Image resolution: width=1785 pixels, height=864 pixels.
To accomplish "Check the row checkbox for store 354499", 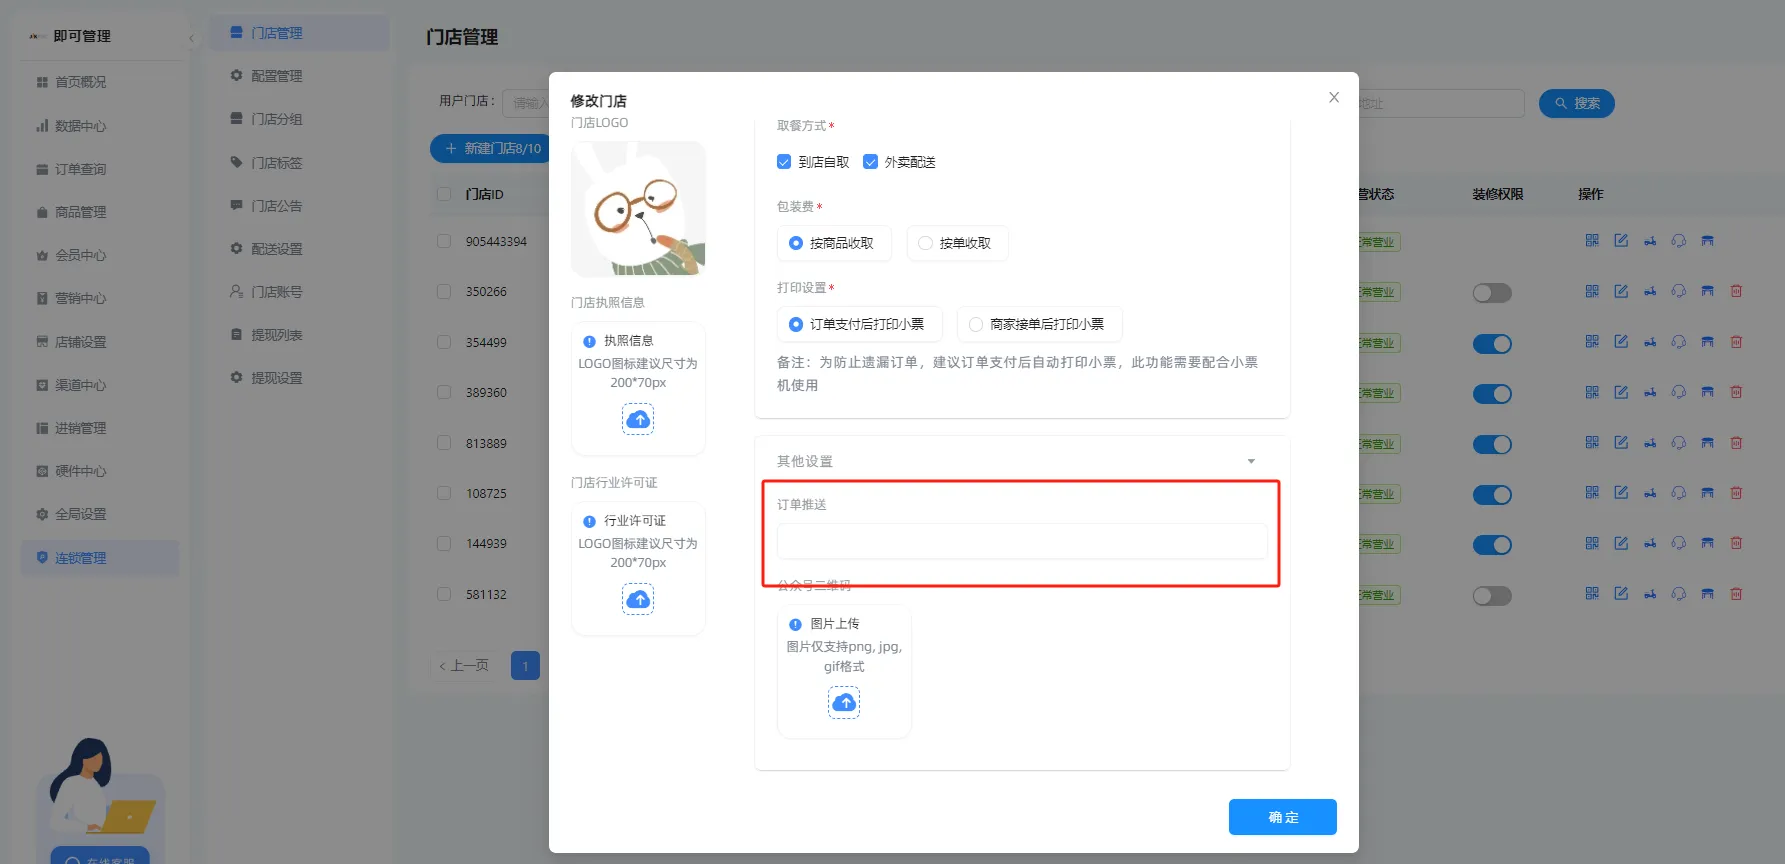I will [x=444, y=342].
